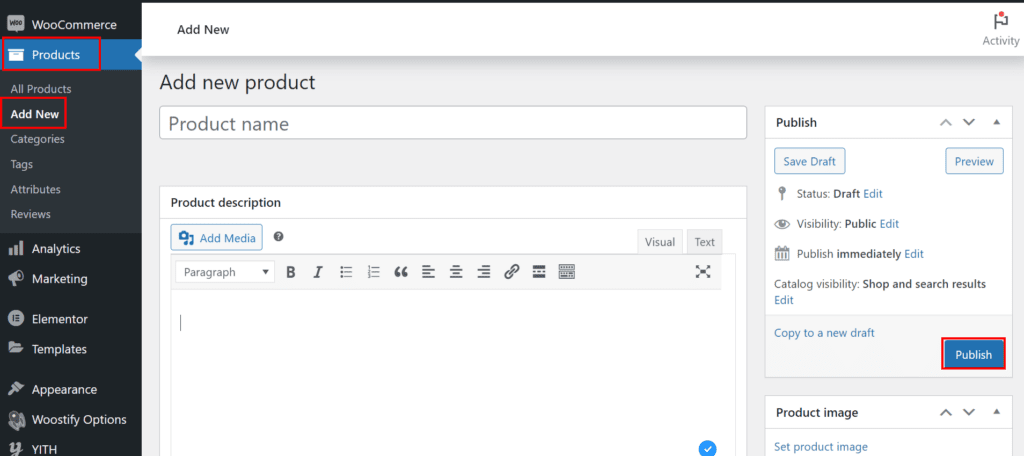Viewport: 1024px width, 456px height.
Task: Click Add Media button
Action: click(x=217, y=238)
